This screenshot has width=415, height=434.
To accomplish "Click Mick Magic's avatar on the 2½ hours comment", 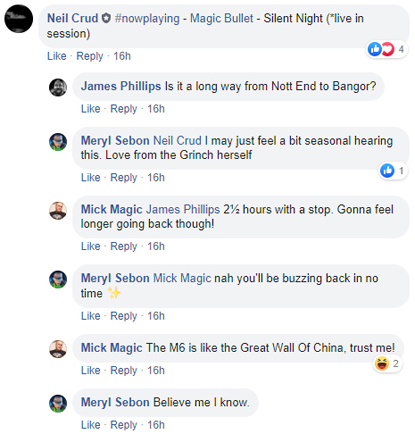I will [58, 211].
